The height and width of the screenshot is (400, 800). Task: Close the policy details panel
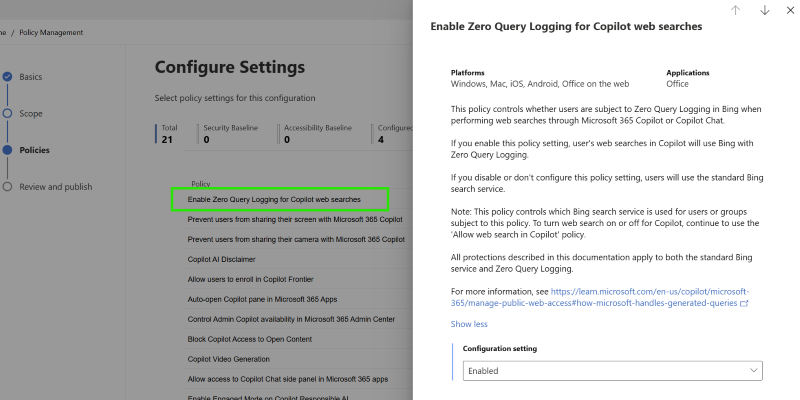(790, 10)
